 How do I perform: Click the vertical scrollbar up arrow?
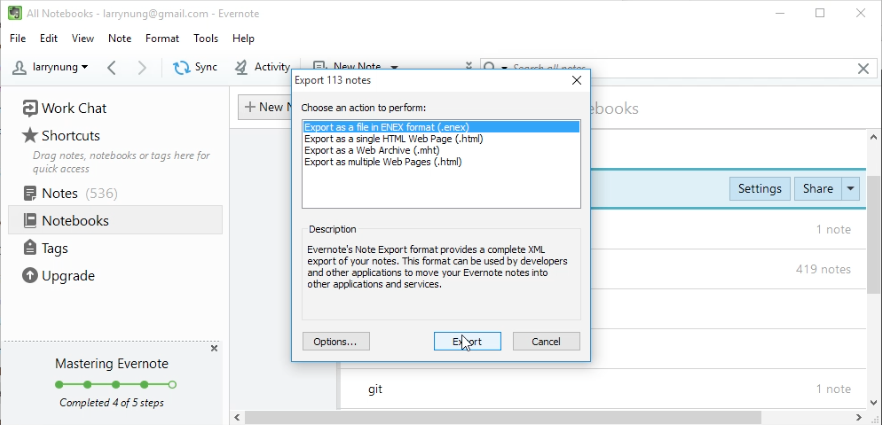coord(874,137)
